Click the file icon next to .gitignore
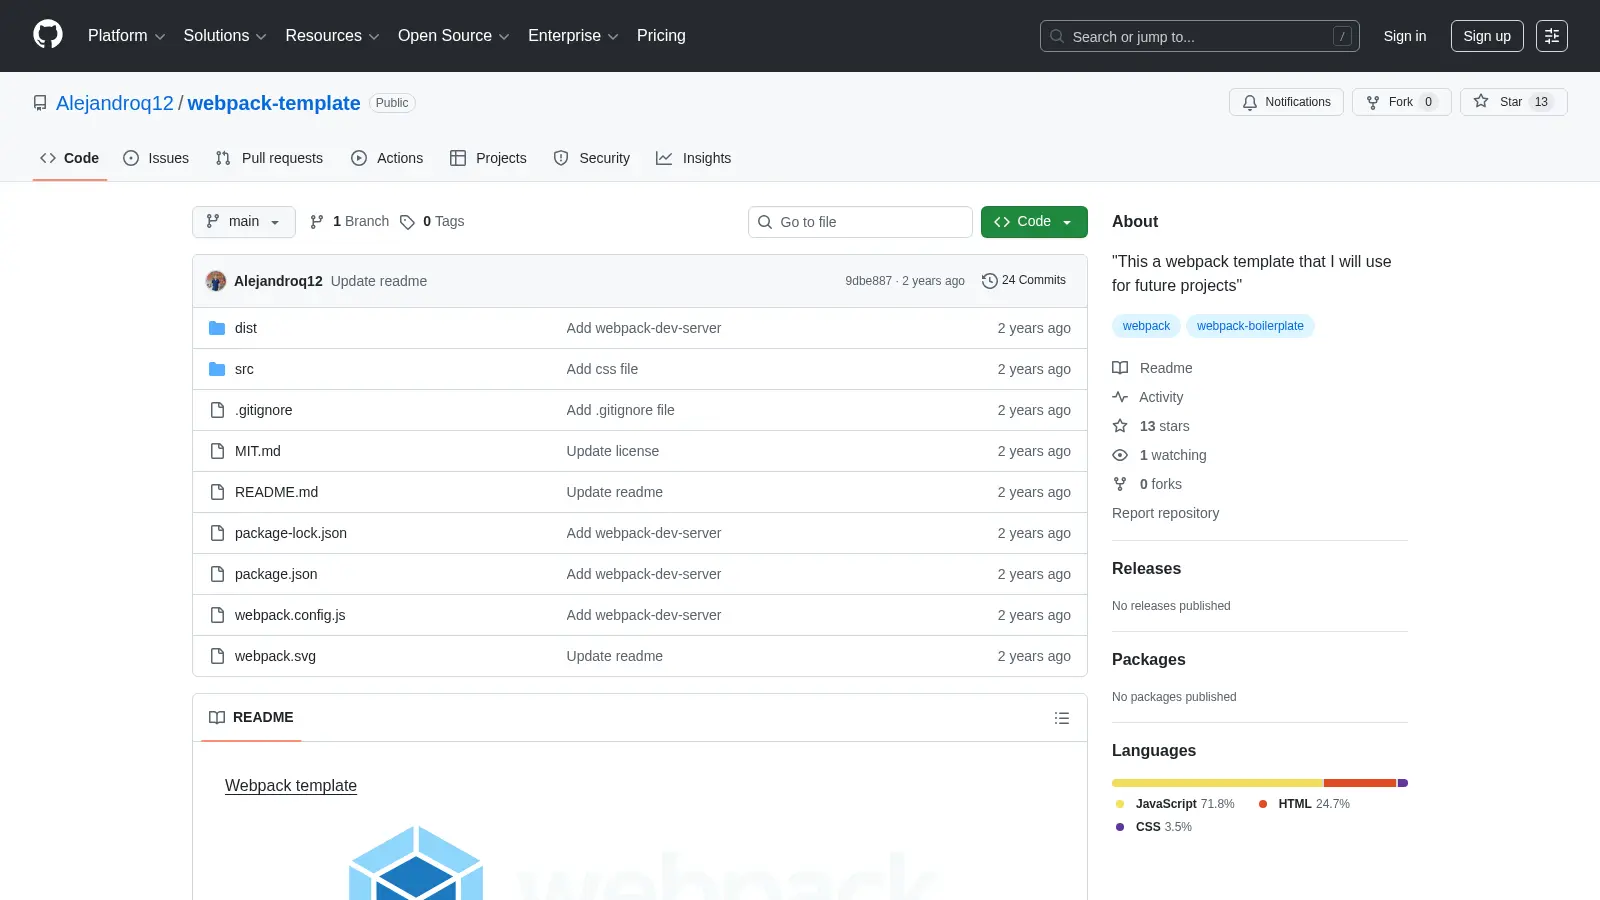 (x=217, y=410)
